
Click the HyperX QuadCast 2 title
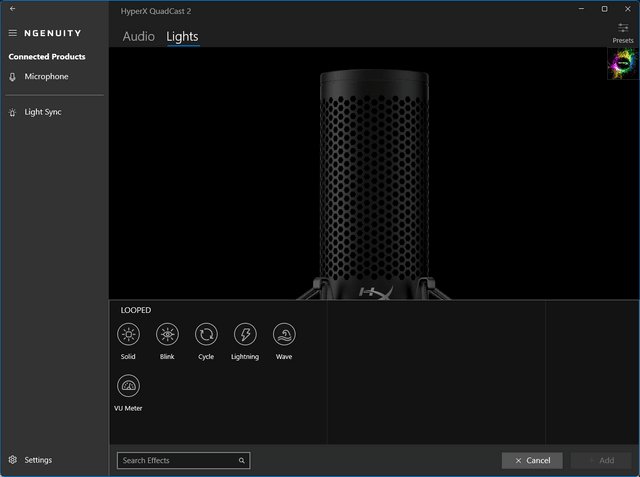[156, 11]
